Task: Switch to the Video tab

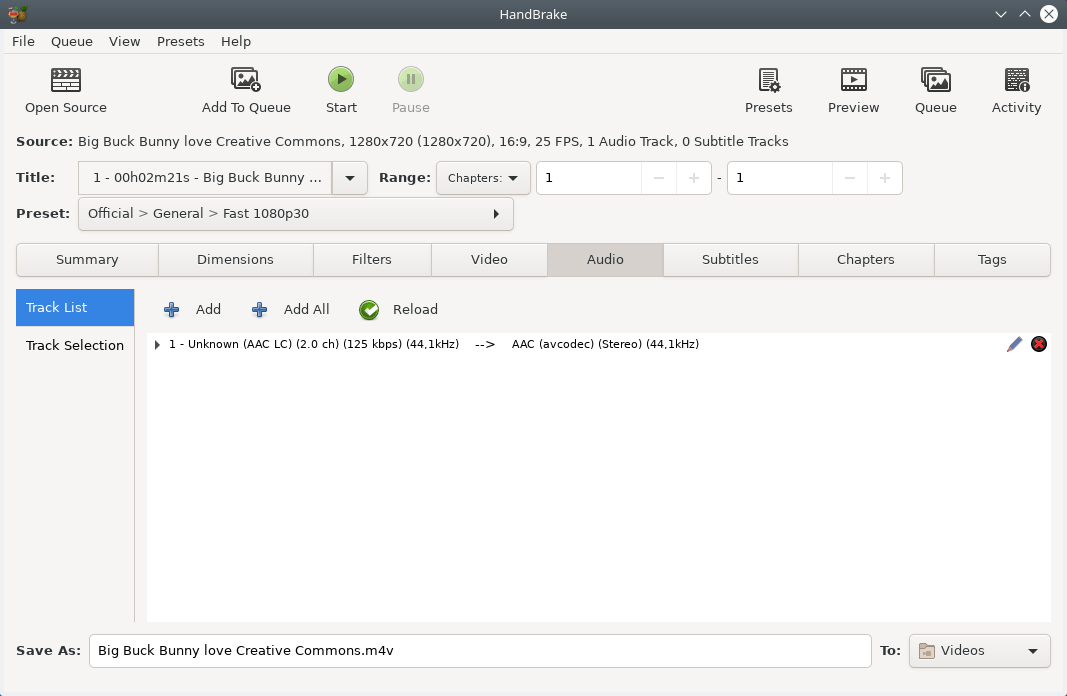Action: pyautogui.click(x=489, y=259)
